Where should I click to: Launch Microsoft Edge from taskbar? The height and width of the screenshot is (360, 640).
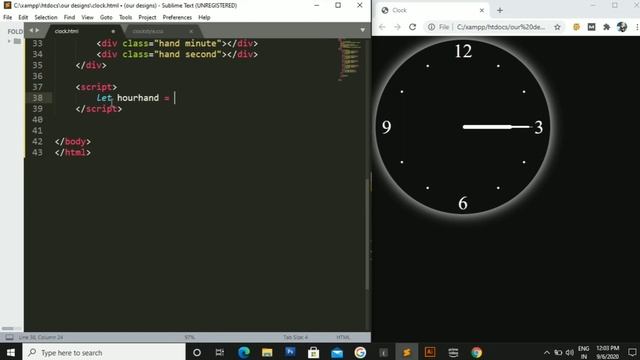click(244, 352)
